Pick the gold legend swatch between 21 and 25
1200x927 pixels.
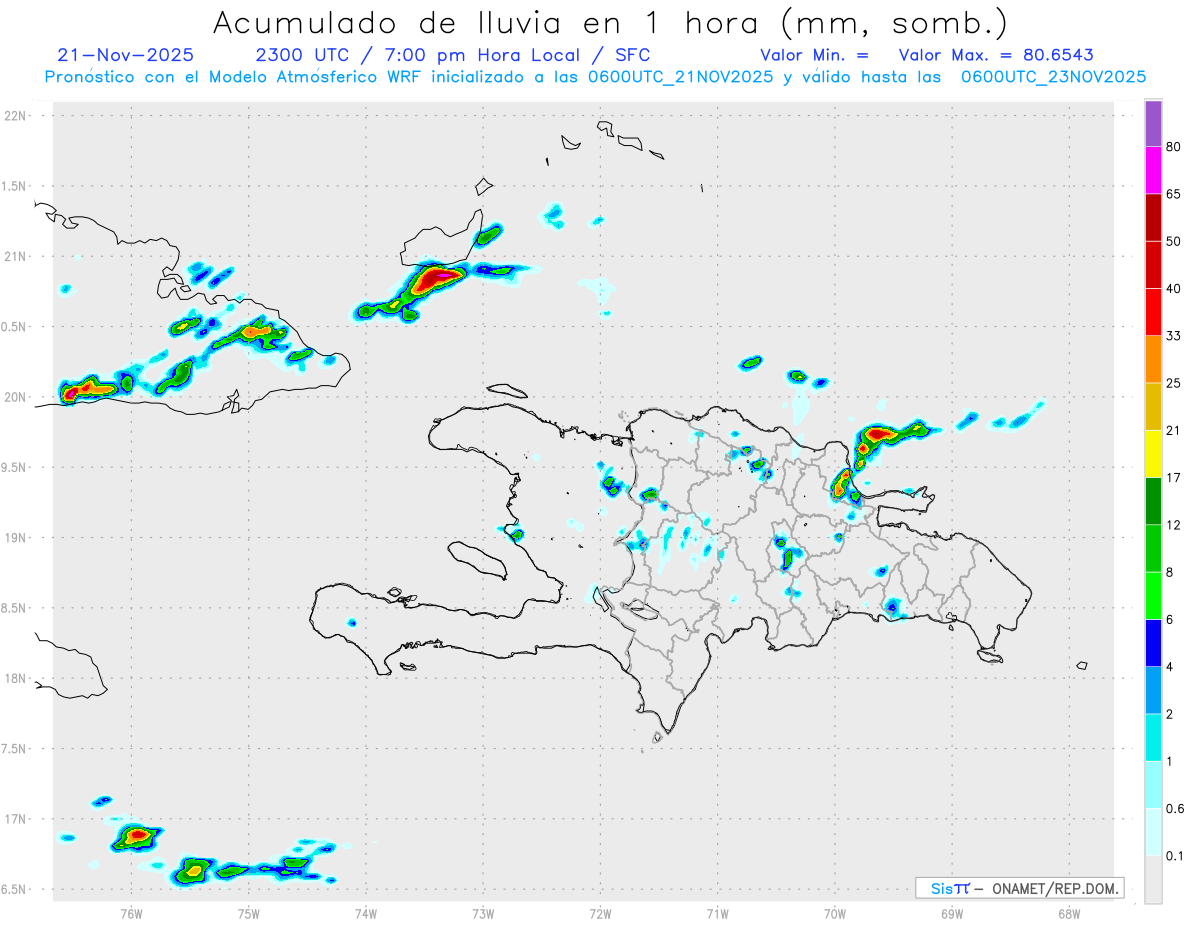(x=1153, y=407)
